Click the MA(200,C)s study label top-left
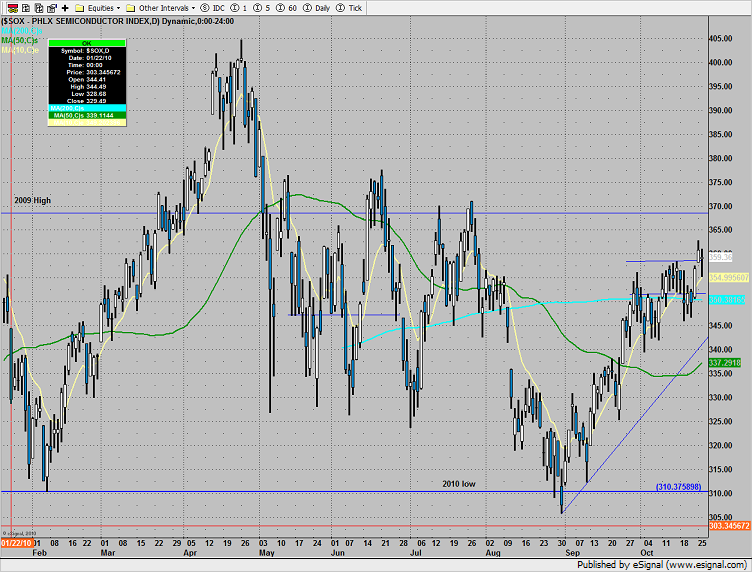This screenshot has width=752, height=572. click(x=22, y=31)
